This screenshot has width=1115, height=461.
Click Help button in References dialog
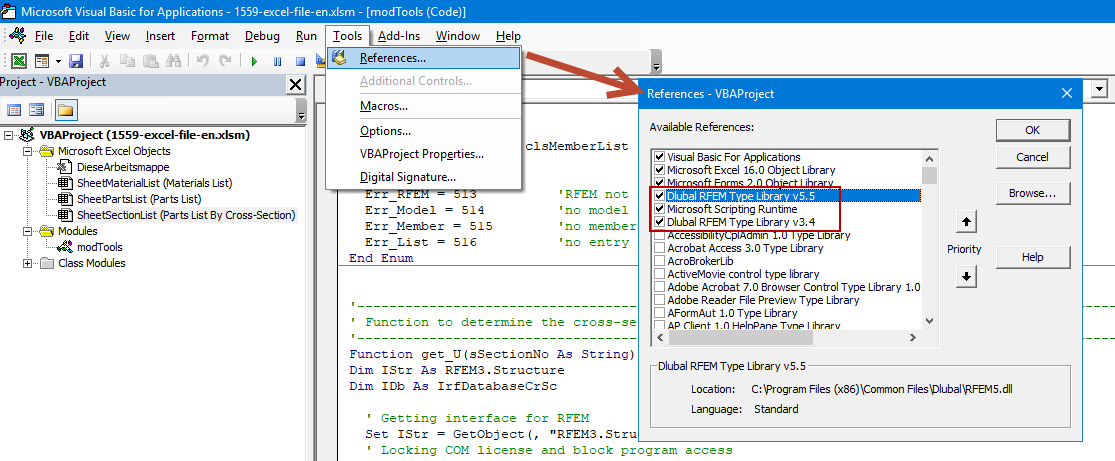(x=1033, y=257)
